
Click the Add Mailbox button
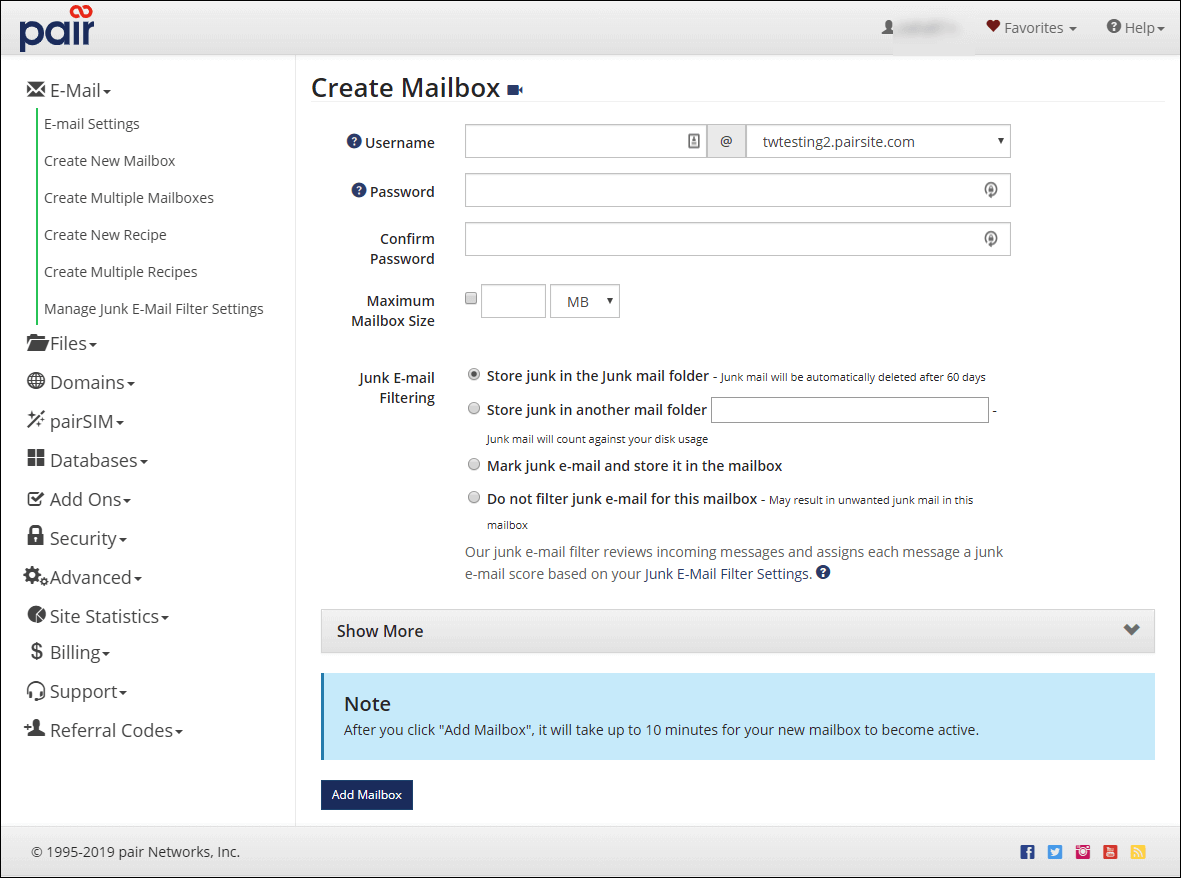[x=367, y=795]
